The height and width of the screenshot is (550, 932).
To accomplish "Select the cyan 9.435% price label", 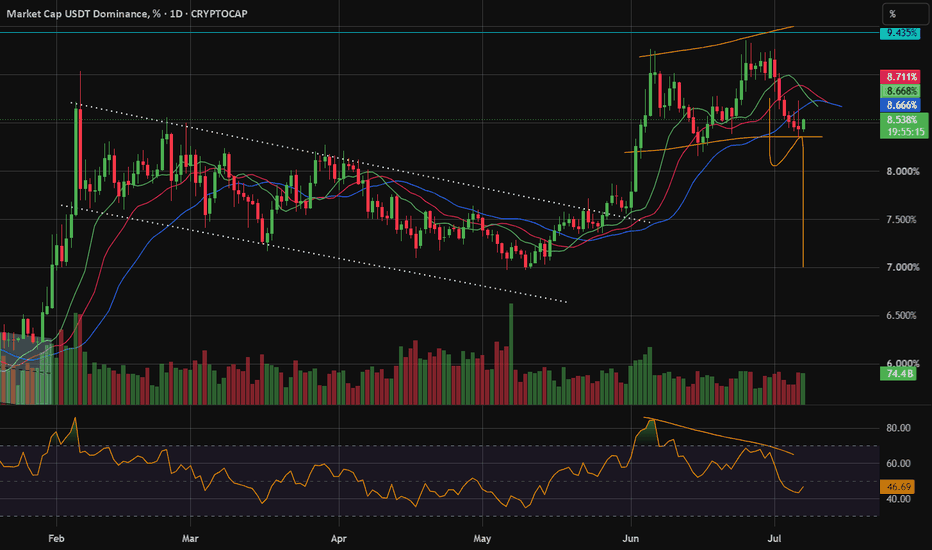I will coord(900,33).
